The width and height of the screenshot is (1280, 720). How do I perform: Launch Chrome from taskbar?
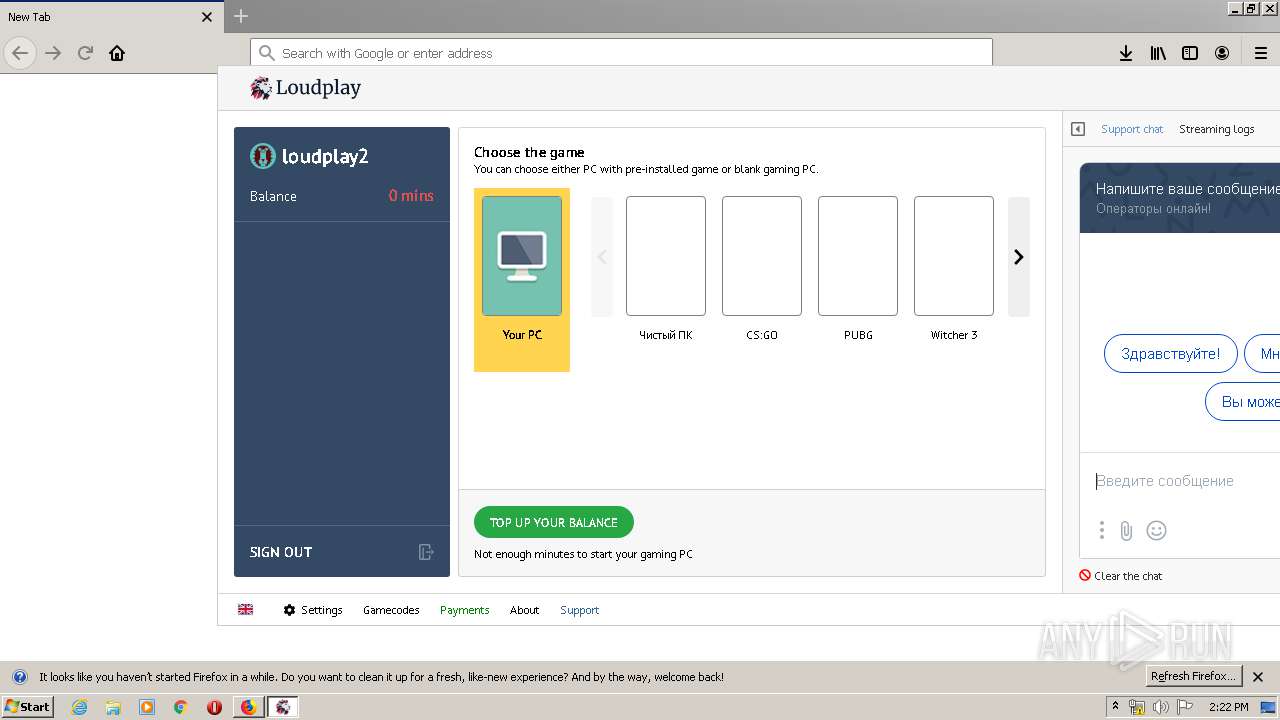(x=181, y=707)
